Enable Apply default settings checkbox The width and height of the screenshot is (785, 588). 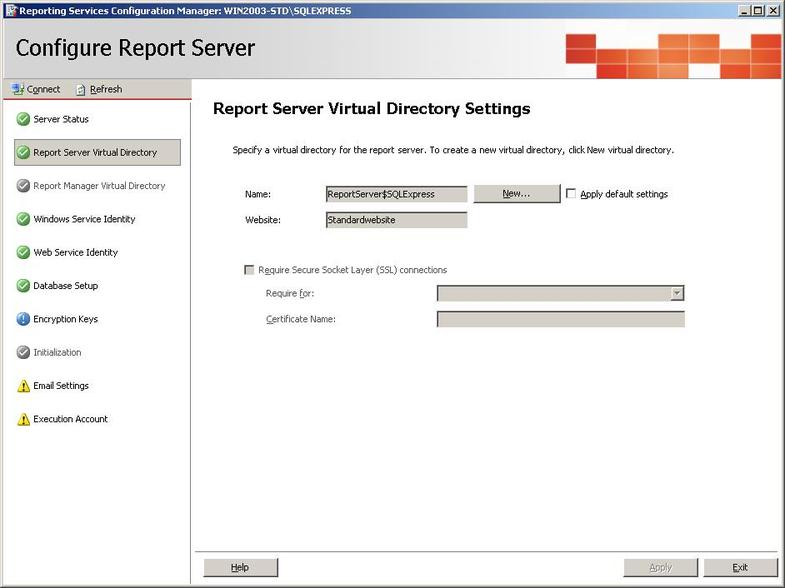click(571, 193)
